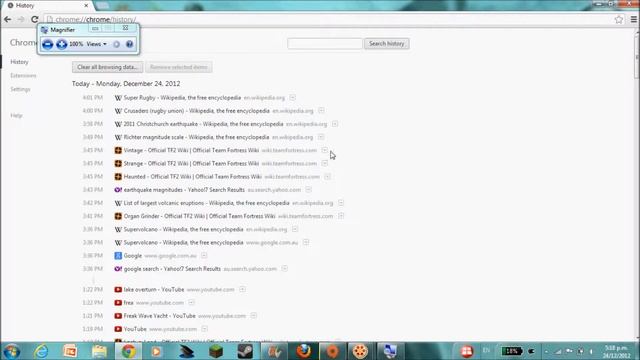
Task: Click the History browser tab
Action: pos(47,5)
